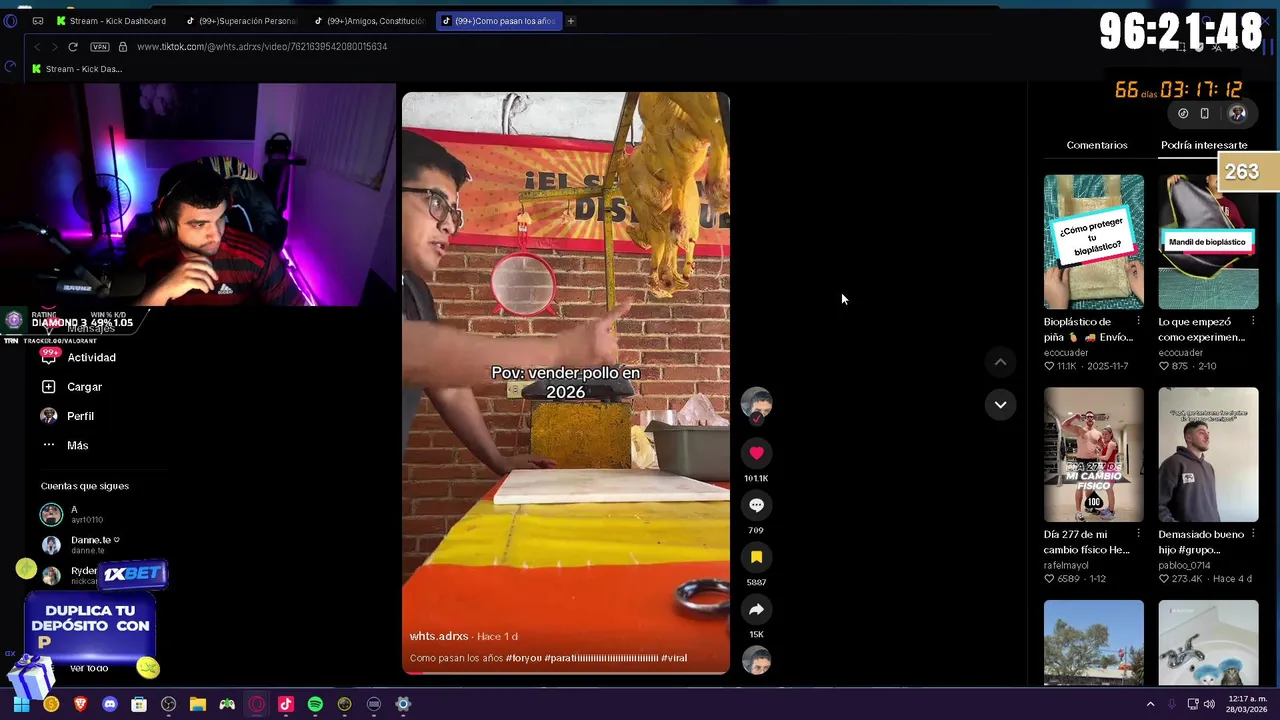
Task: Click the browser back arrow
Action: 37,46
